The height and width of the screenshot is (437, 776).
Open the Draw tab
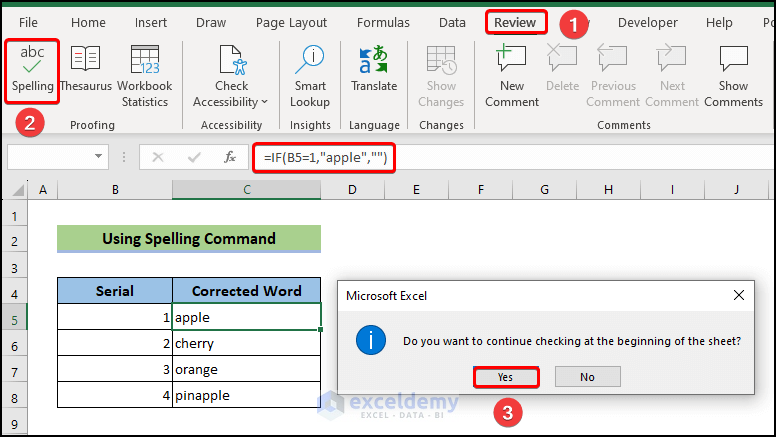(x=211, y=23)
